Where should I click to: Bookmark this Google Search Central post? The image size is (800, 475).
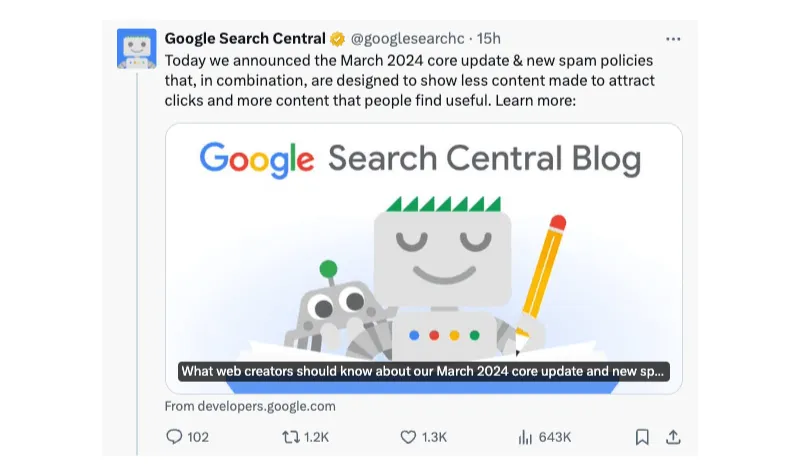(x=642, y=437)
